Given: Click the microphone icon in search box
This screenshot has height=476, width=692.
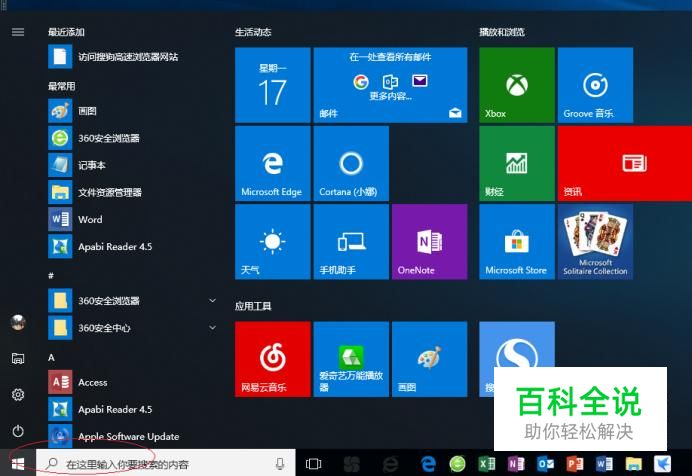Looking at the screenshot, I should [x=280, y=464].
